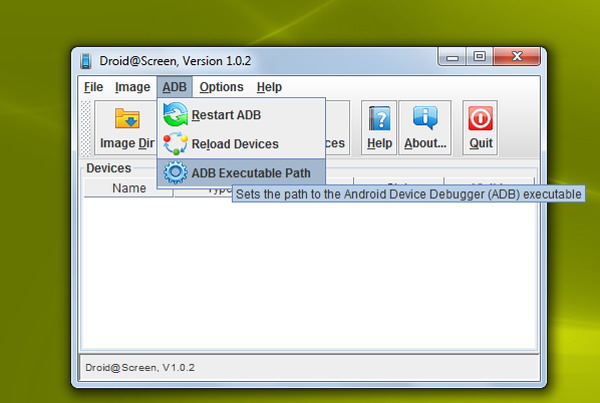Minimize the Droid@Screen window
The image size is (600, 403).
[x=452, y=57]
